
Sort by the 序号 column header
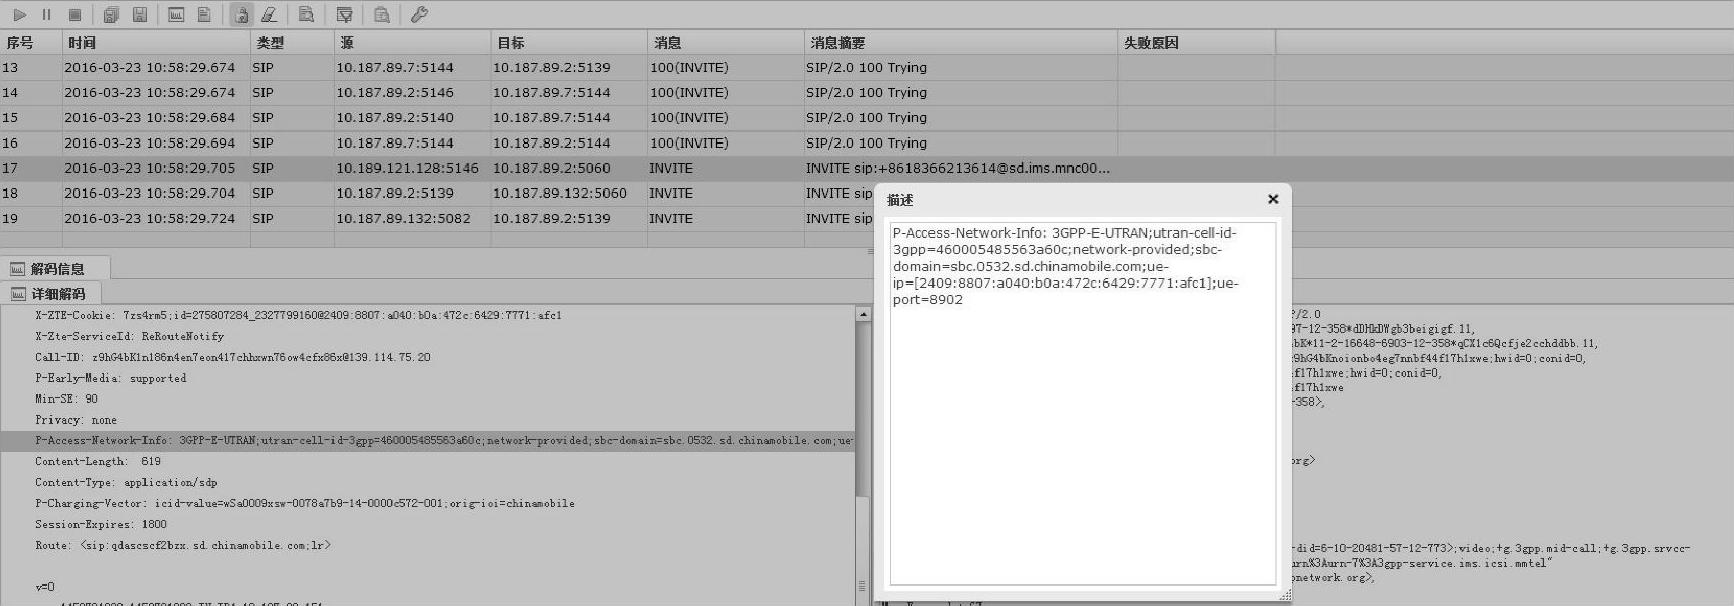(x=31, y=43)
